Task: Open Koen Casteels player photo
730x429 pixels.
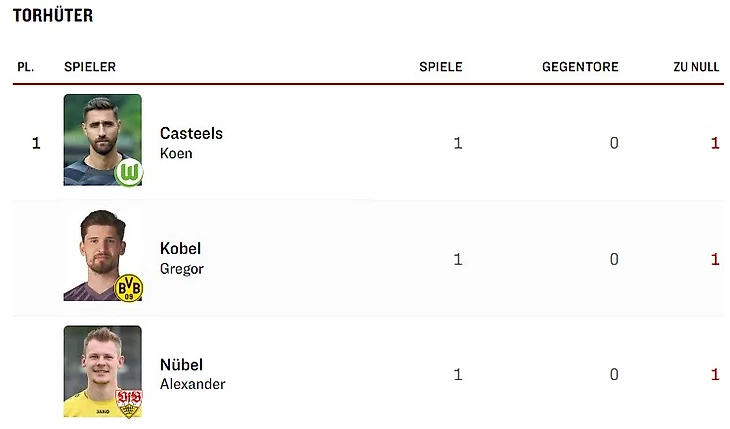Action: tap(102, 140)
